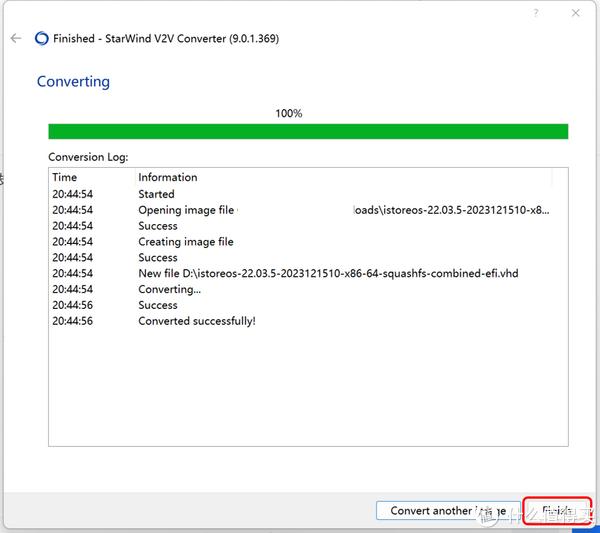Click the Finish button
The width and height of the screenshot is (600, 533).
coord(557,510)
